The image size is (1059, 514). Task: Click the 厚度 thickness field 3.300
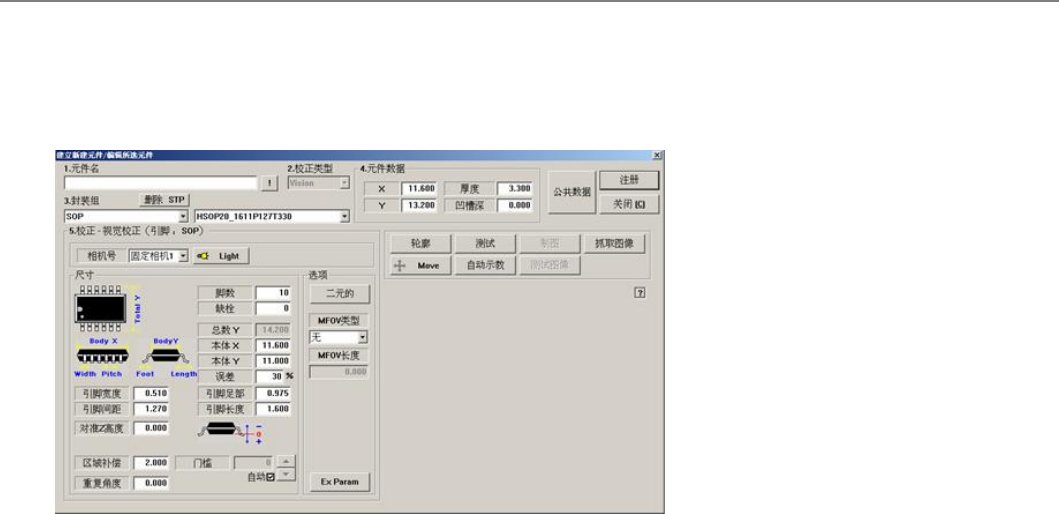coord(515,189)
